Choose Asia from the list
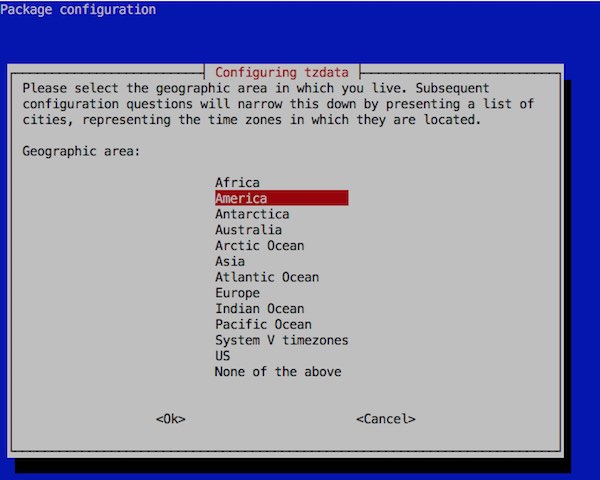Screen dimensions: 600x480 pos(230,262)
